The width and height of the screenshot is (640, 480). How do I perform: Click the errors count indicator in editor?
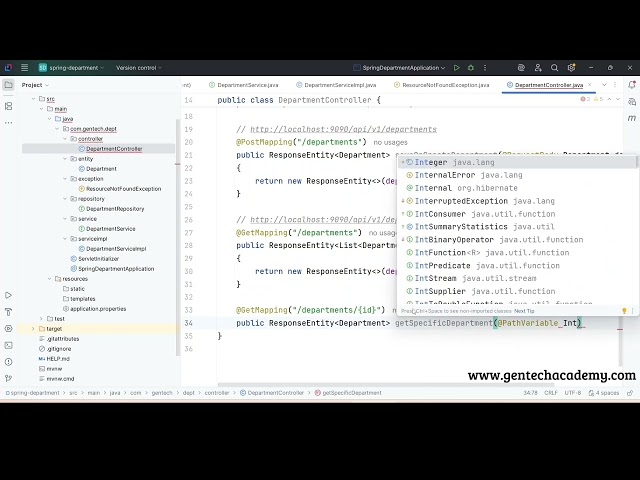tap(586, 99)
